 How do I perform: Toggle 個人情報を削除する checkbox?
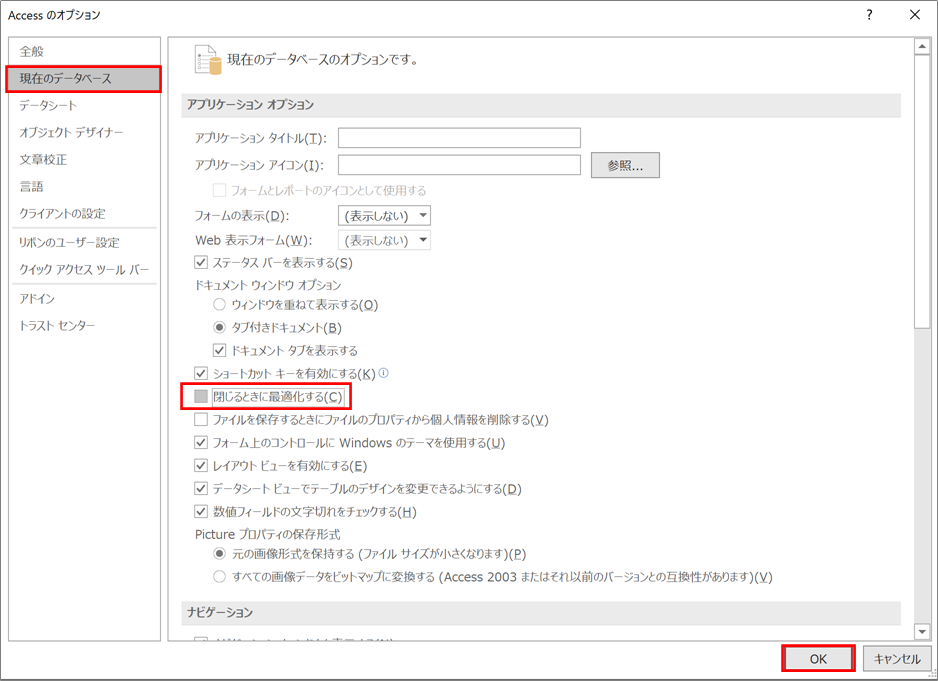coord(201,419)
